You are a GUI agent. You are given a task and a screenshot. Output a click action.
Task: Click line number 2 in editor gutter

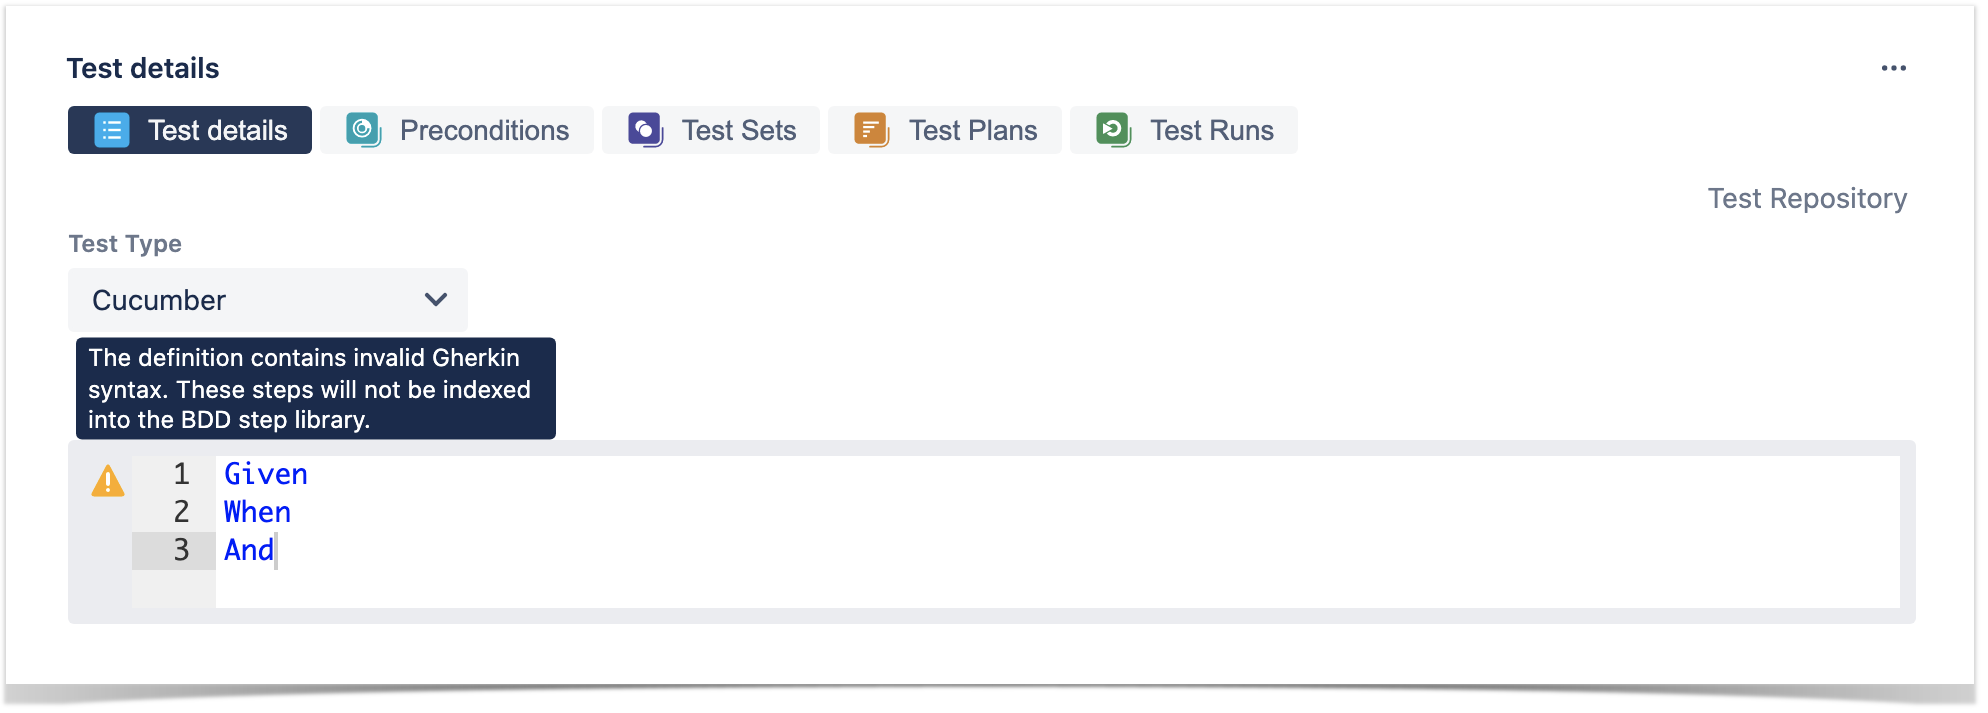(181, 512)
